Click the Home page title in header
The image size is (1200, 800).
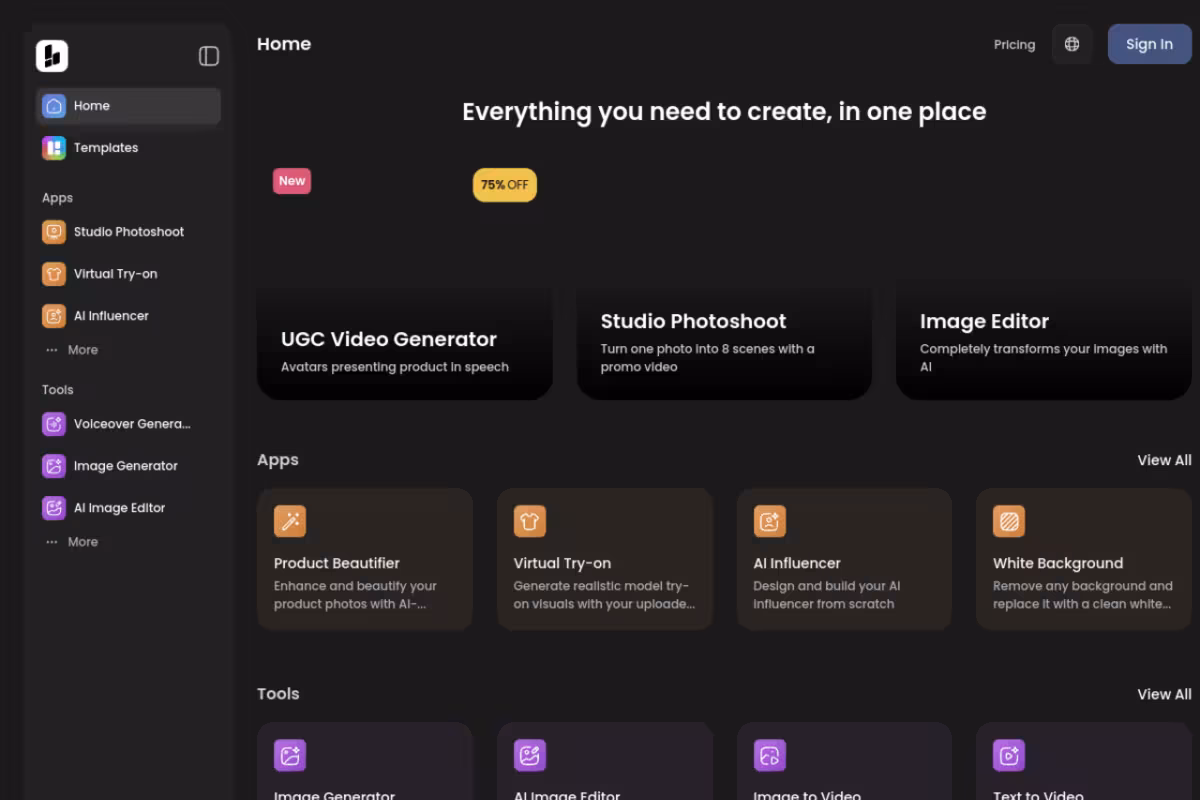[x=284, y=44]
